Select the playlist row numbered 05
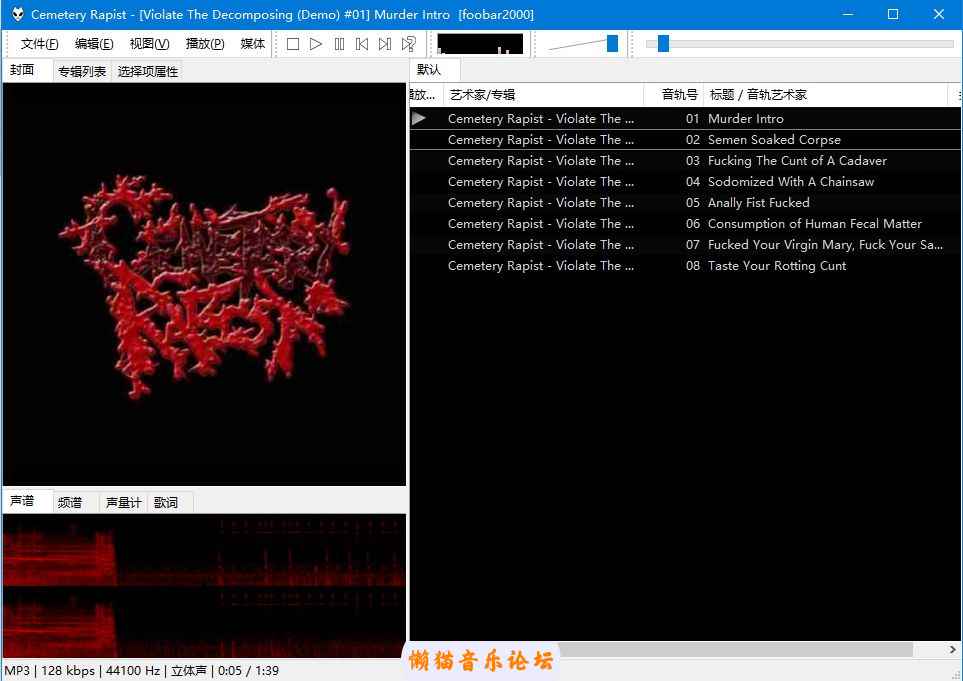This screenshot has height=681, width=963. coord(685,203)
